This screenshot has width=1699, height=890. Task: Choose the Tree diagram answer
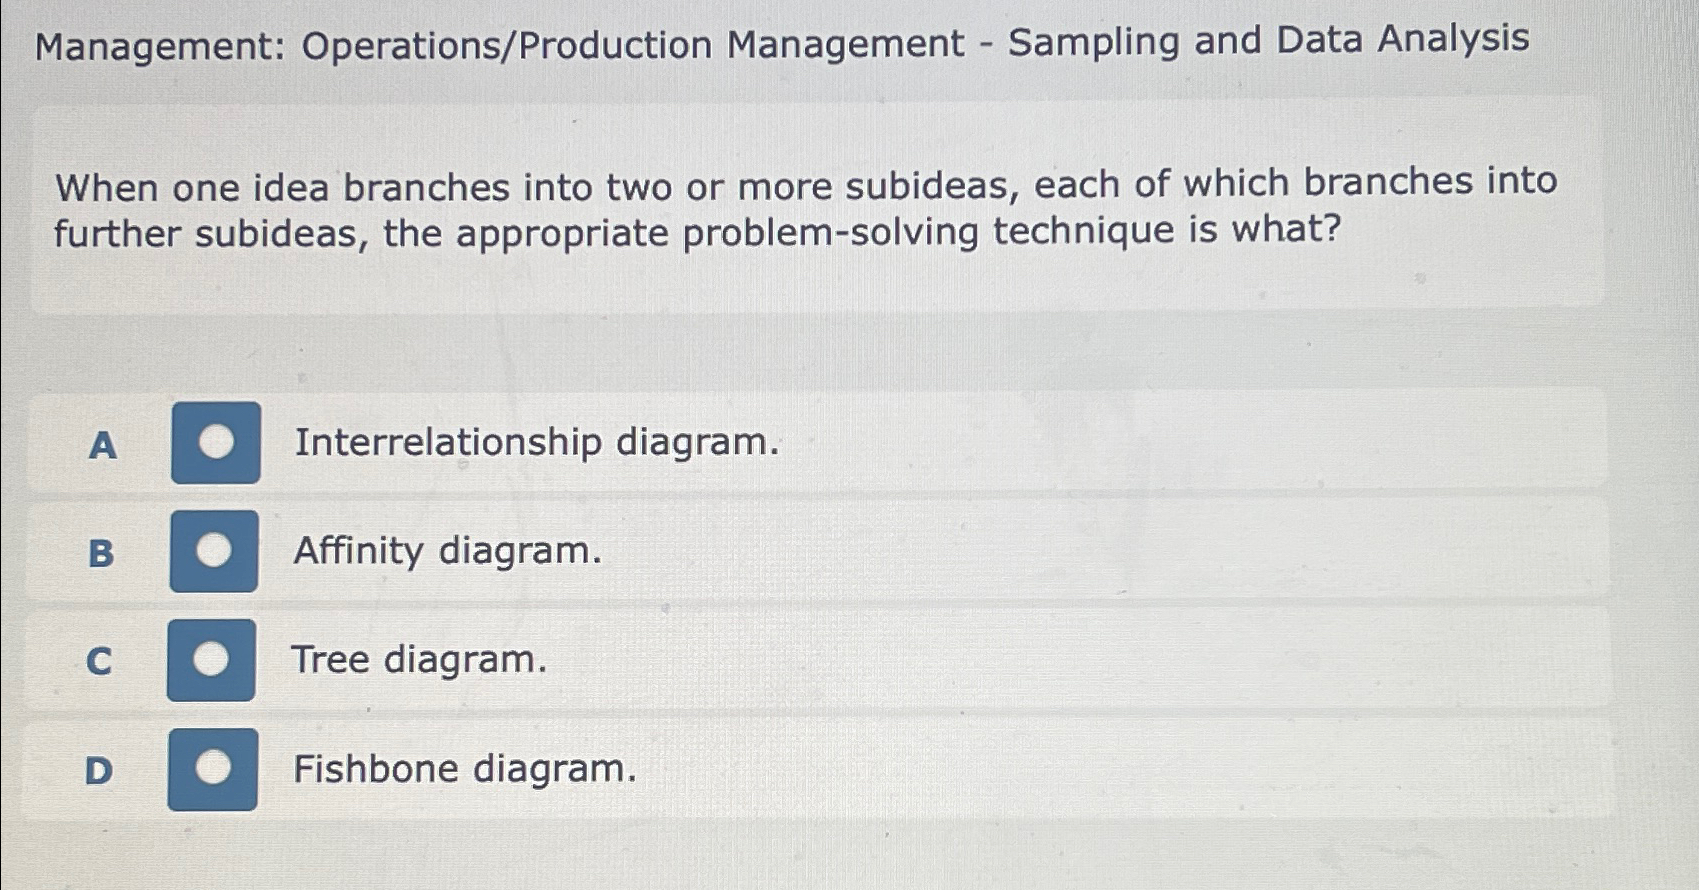(418, 660)
